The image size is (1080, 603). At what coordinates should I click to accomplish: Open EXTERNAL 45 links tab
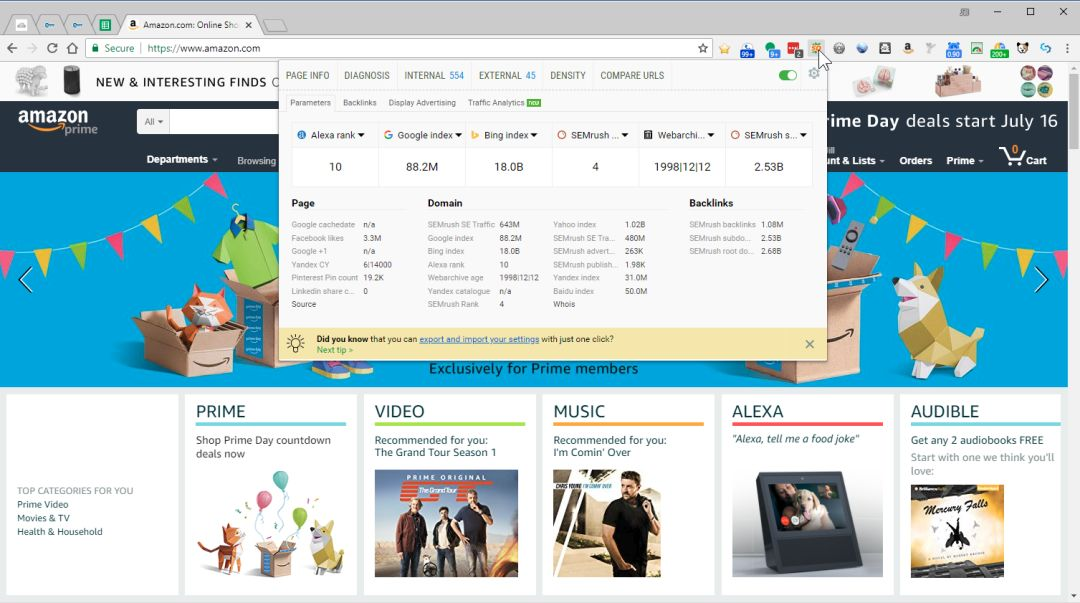click(507, 75)
